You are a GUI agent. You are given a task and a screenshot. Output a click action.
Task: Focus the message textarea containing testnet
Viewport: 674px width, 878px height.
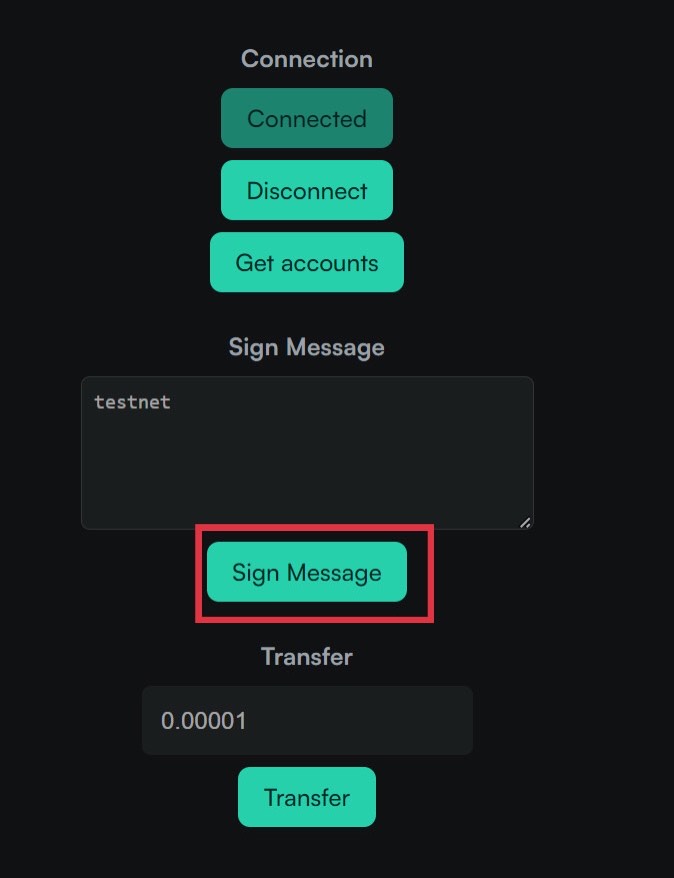point(307,452)
